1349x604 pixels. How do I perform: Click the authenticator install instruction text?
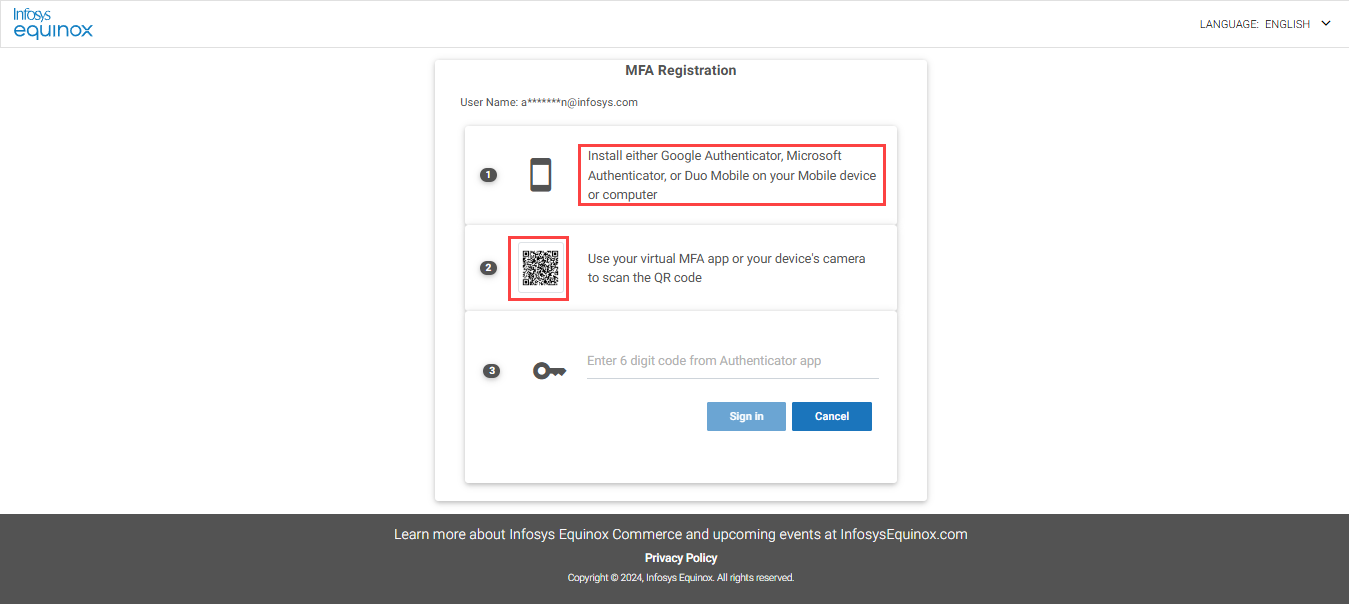coord(731,175)
